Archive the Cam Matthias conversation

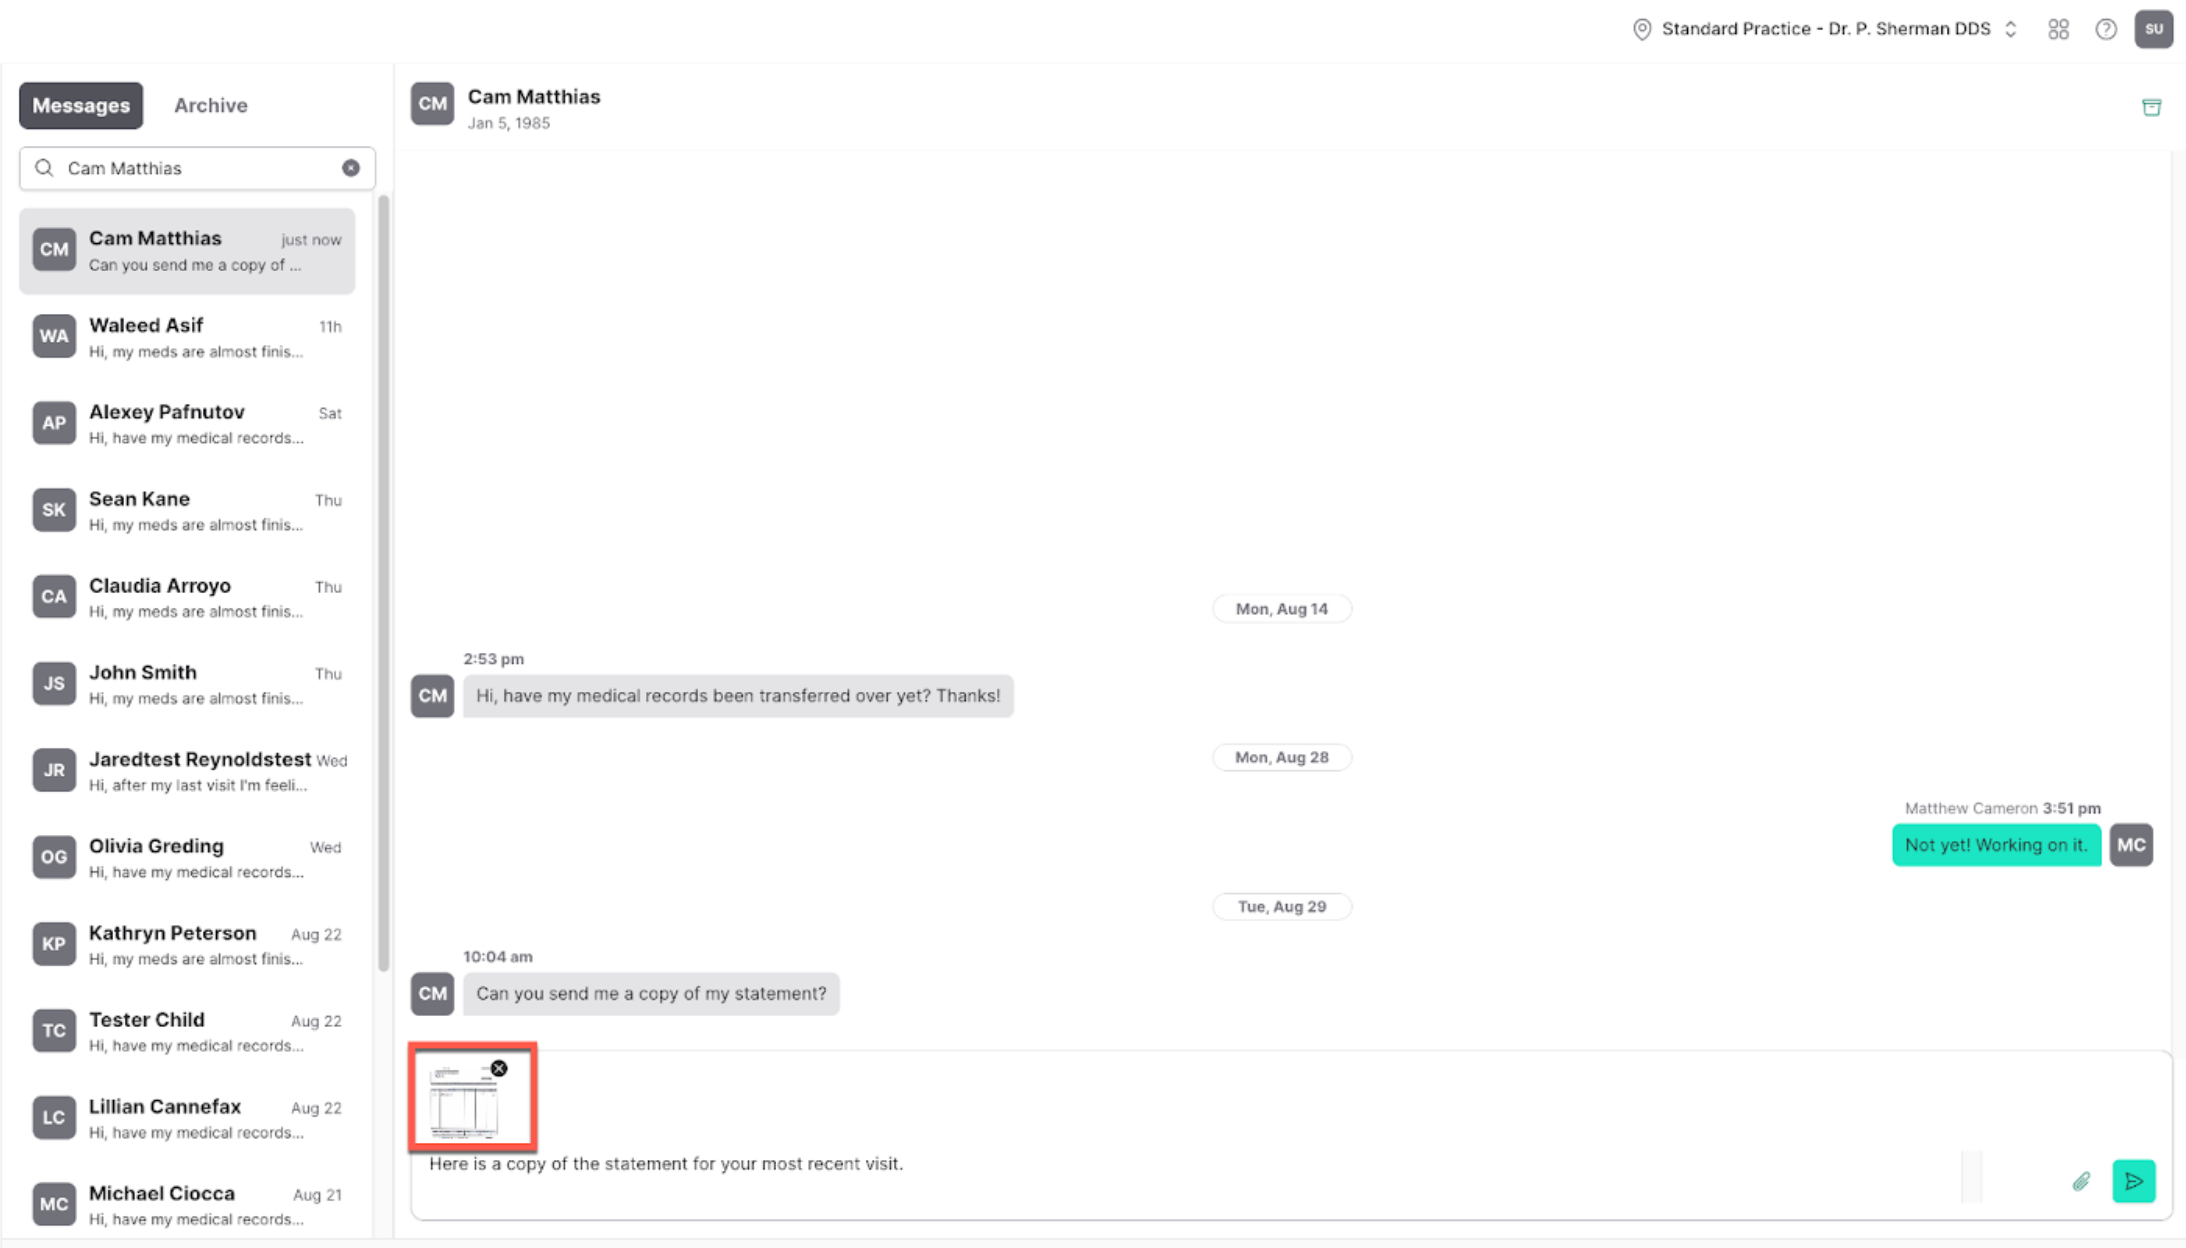click(x=2151, y=107)
